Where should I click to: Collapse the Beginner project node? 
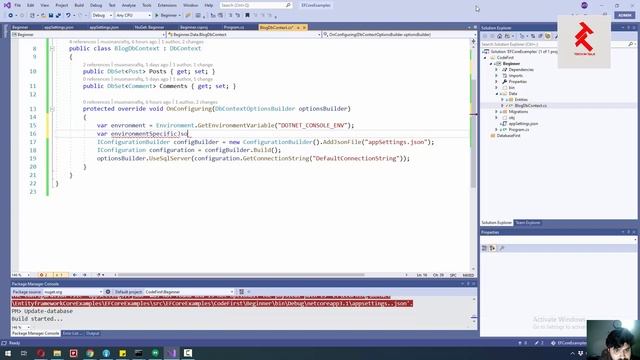point(491,64)
